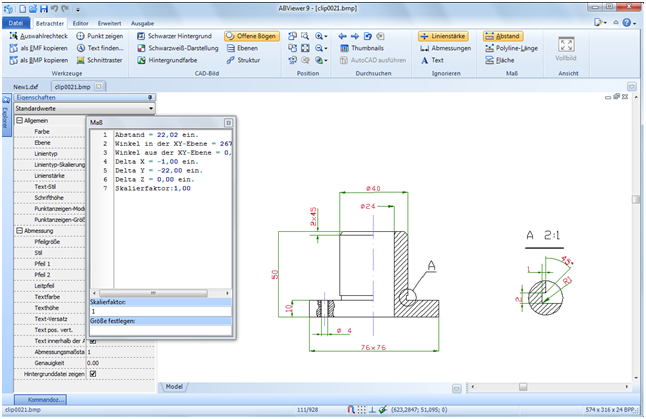Image resolution: width=646 pixels, height=419 pixels.
Task: Open the Standardwerte dropdown
Action: pyautogui.click(x=150, y=108)
